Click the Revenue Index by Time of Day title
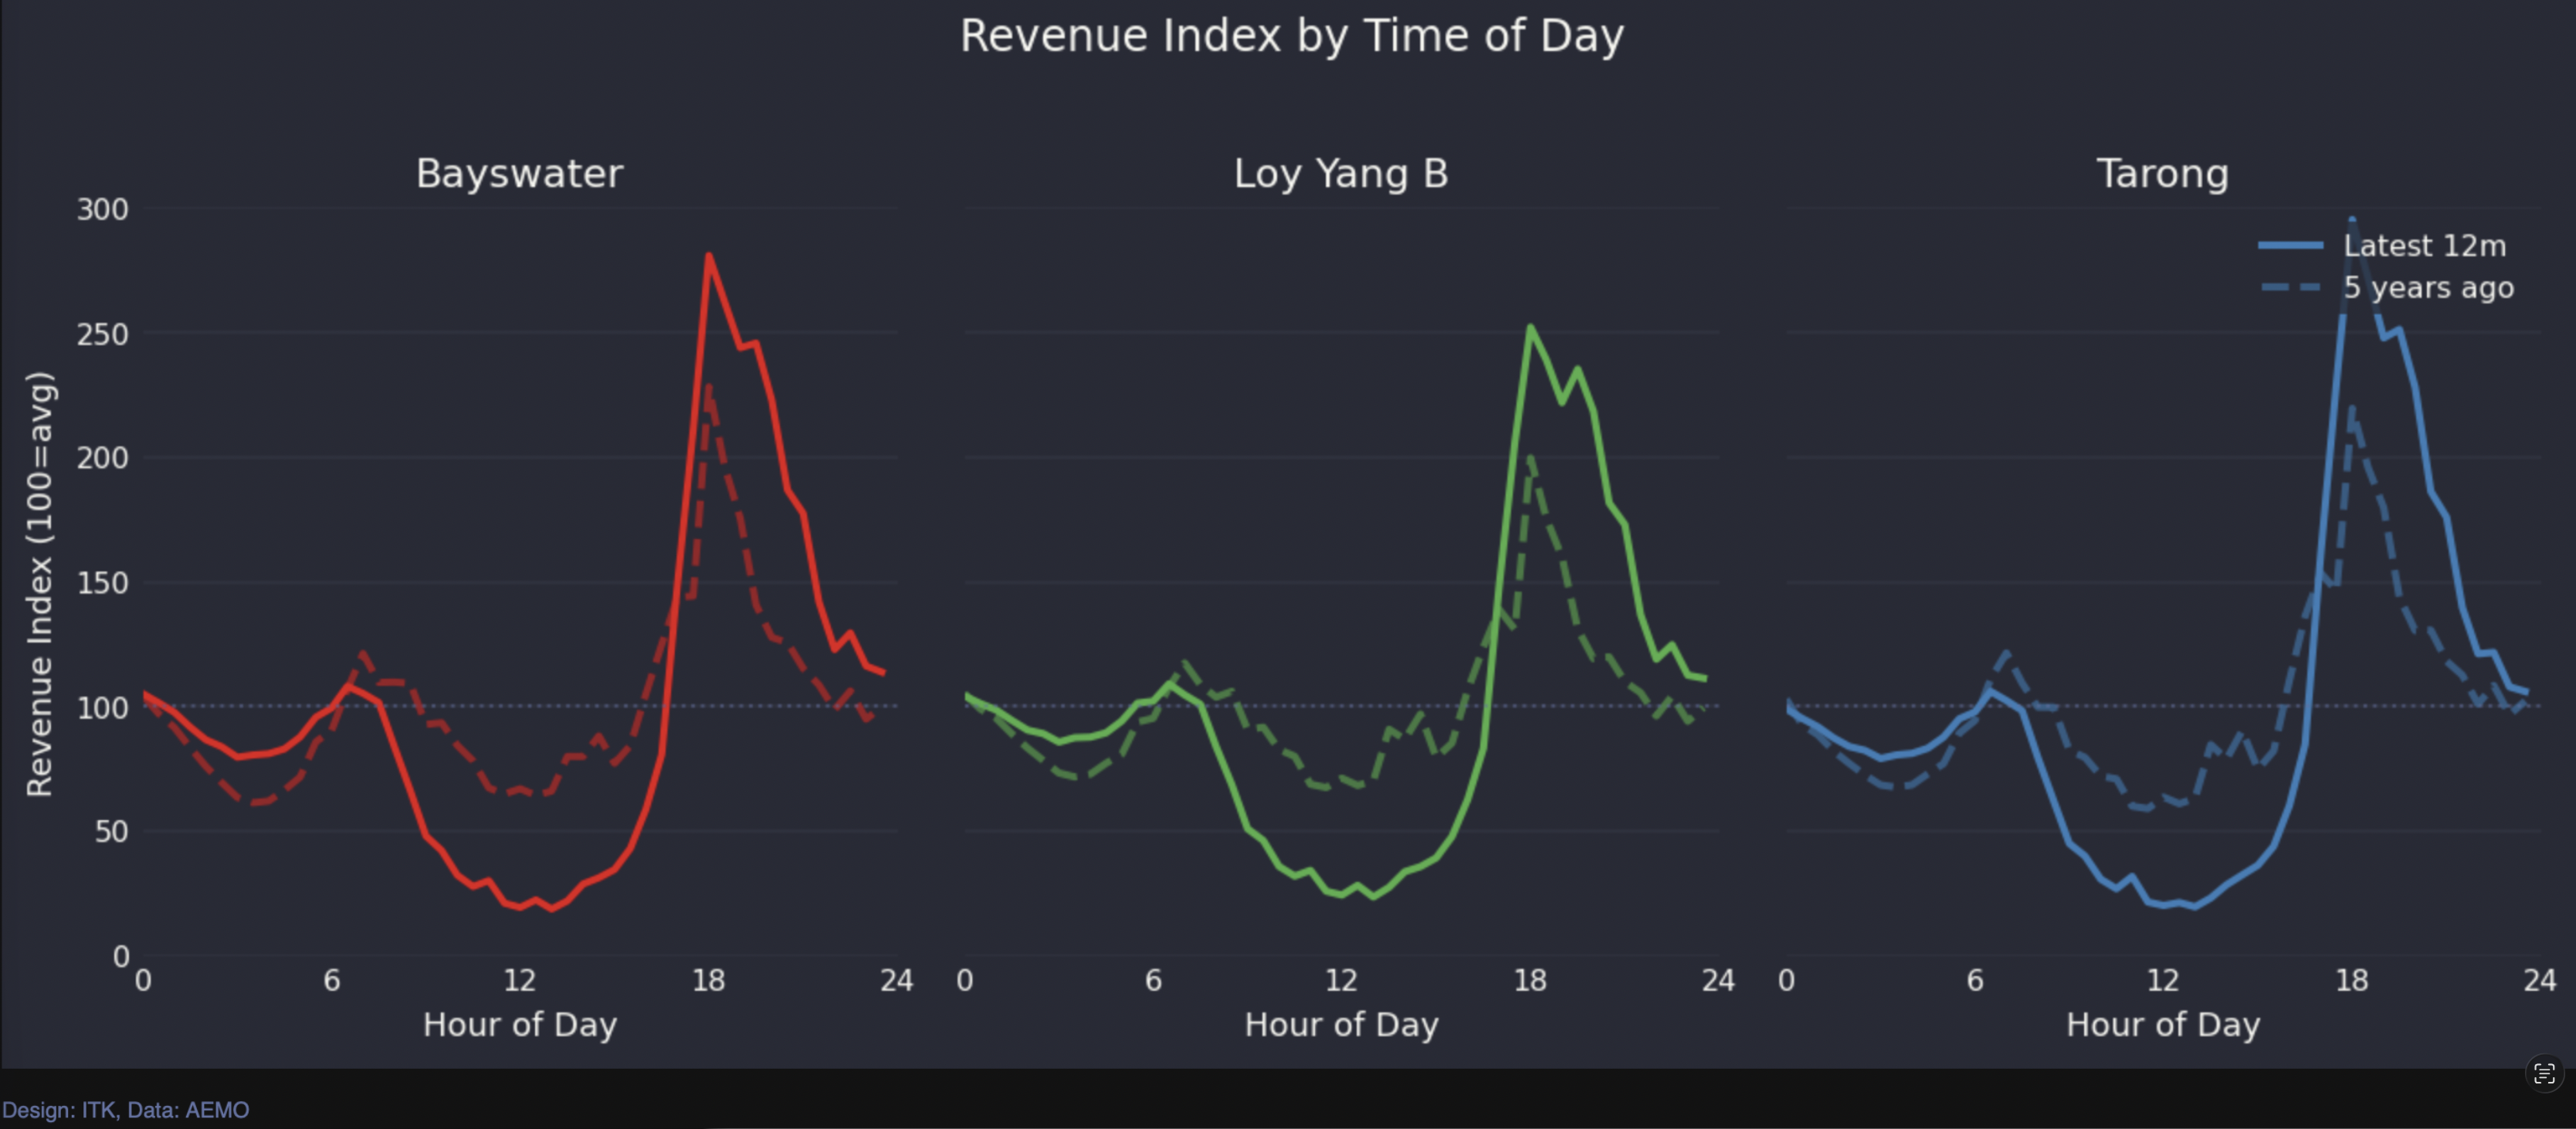 click(1291, 36)
